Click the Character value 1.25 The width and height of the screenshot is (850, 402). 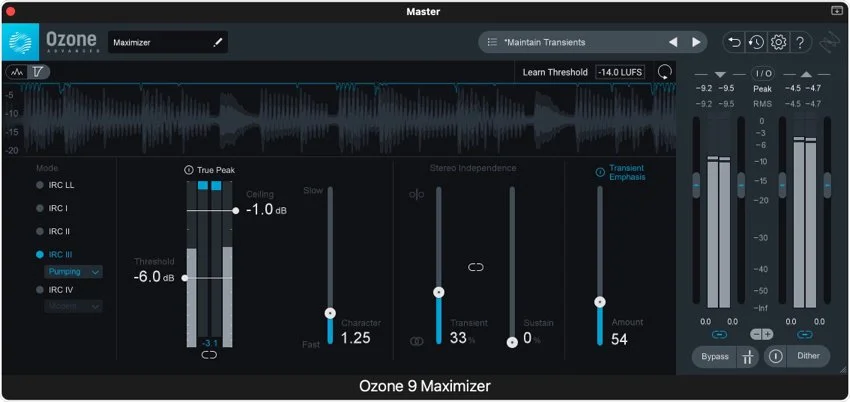[356, 338]
